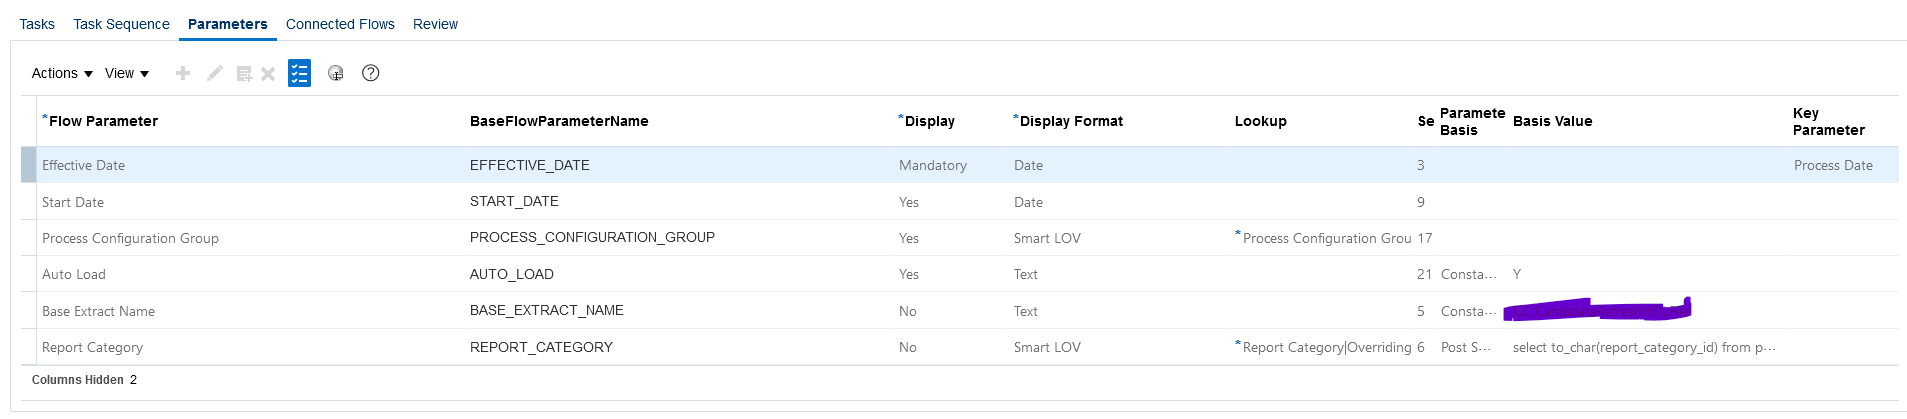The height and width of the screenshot is (419, 1907).
Task: Select the Effective Date row handle
Action: coord(28,165)
